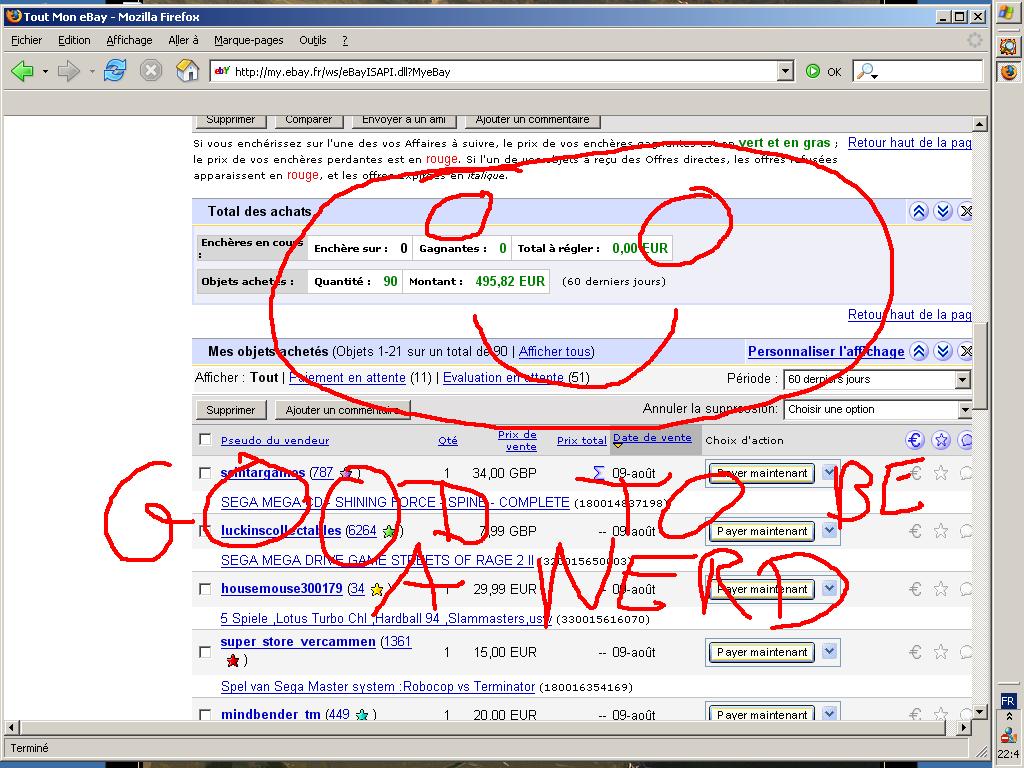Expand action dropdown for super_store_vercammen row
This screenshot has height=768, width=1024.
pyautogui.click(x=829, y=652)
